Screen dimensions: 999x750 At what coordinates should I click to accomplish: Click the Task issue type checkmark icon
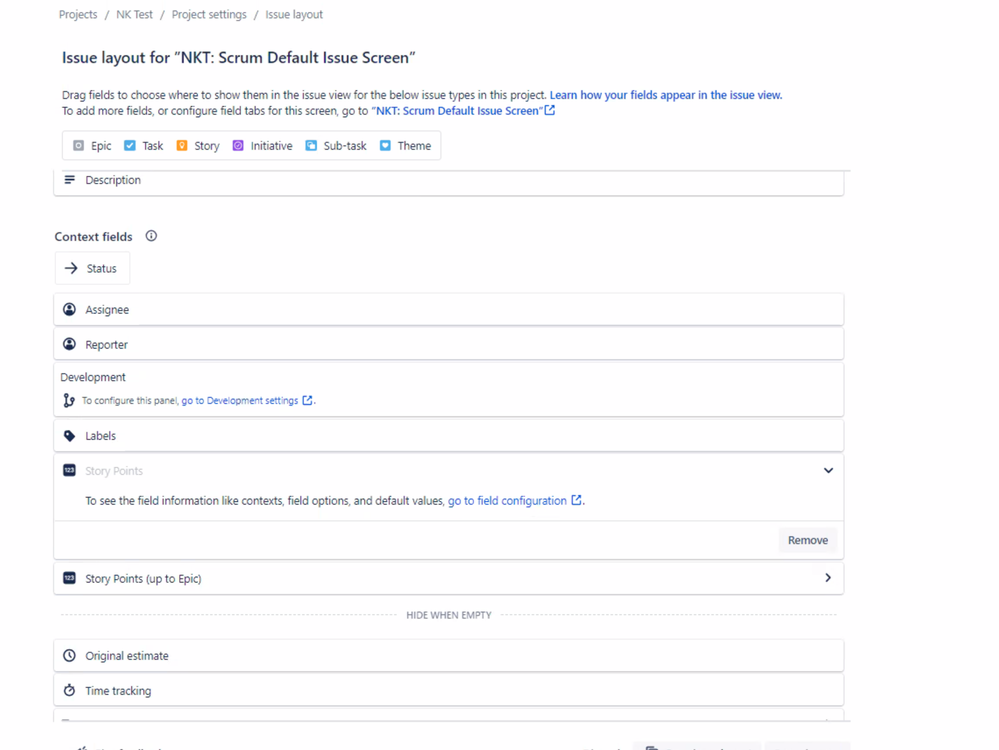click(130, 145)
